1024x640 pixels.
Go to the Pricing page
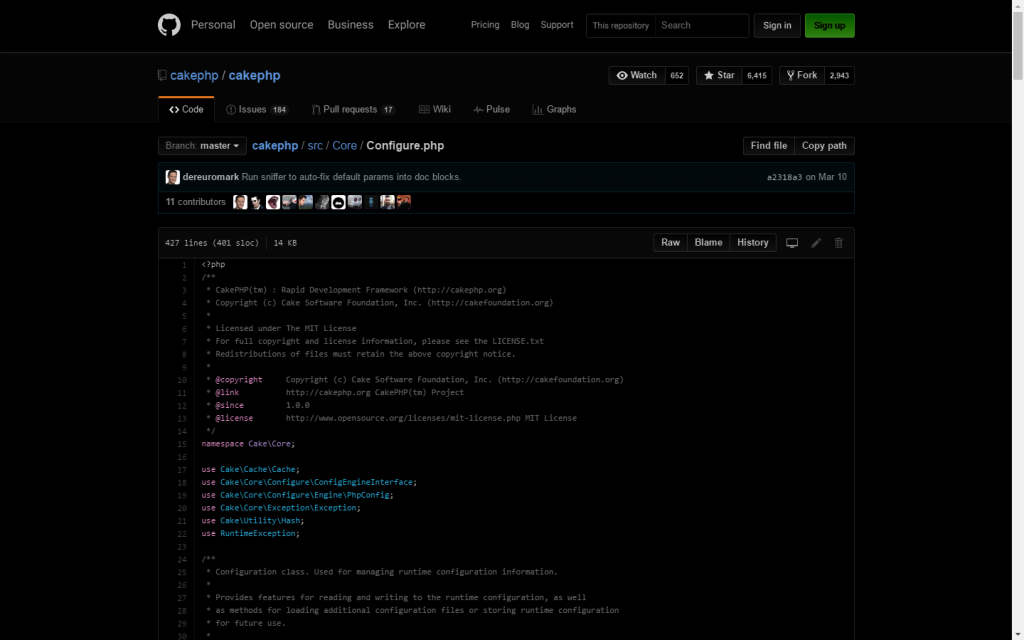click(485, 25)
